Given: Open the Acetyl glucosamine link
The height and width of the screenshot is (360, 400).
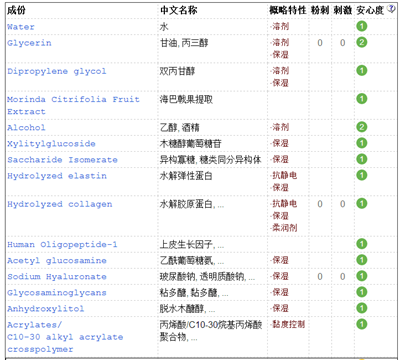Looking at the screenshot, I should click(57, 261).
